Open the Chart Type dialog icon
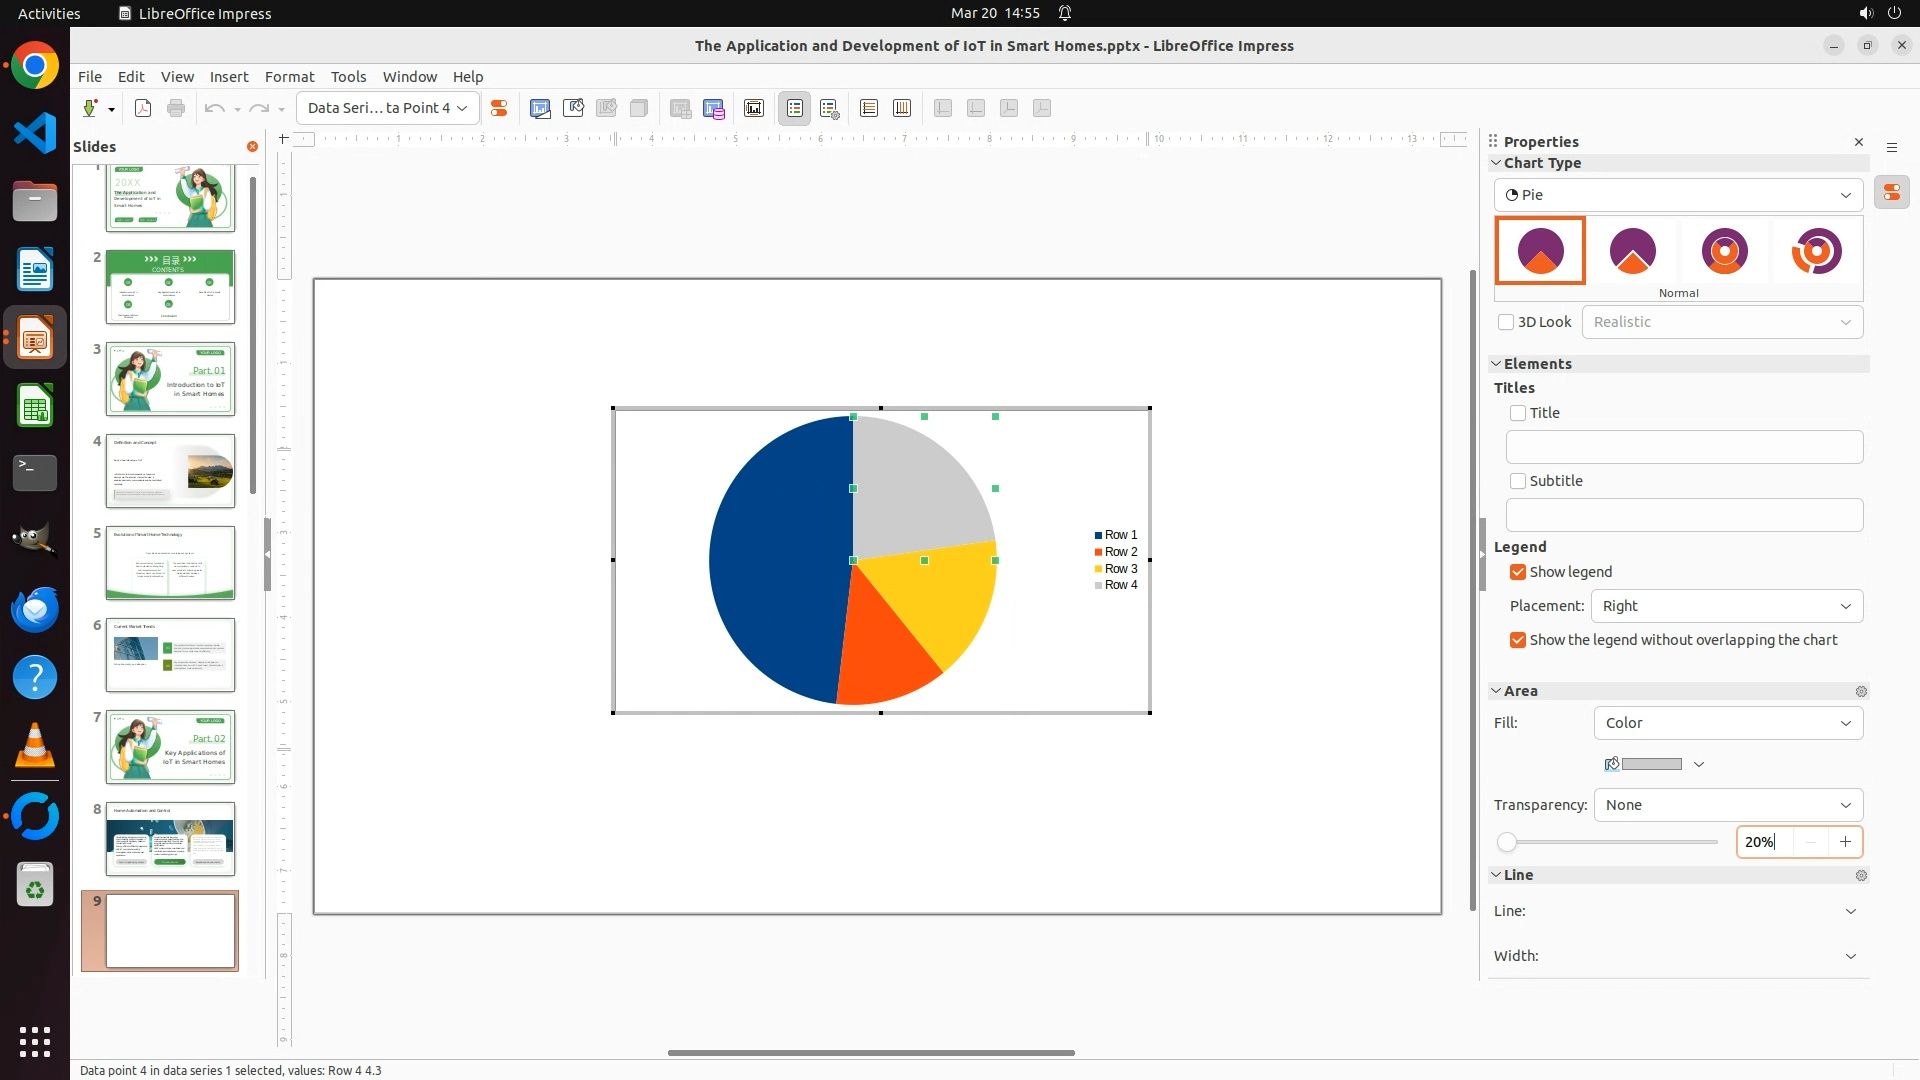 [x=540, y=108]
